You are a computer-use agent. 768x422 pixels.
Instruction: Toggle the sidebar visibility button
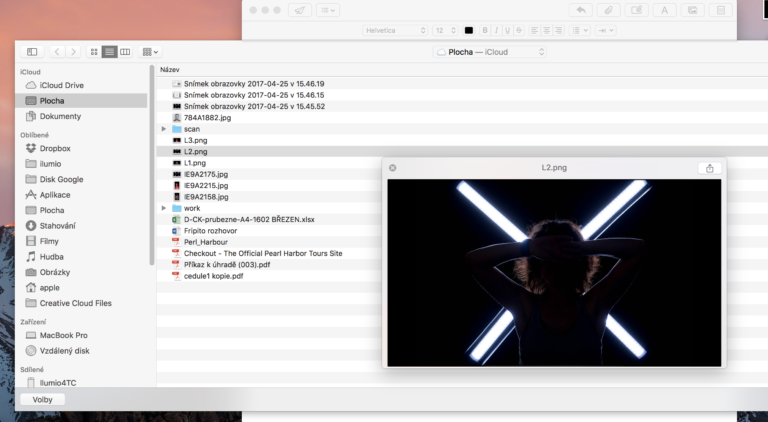point(32,51)
